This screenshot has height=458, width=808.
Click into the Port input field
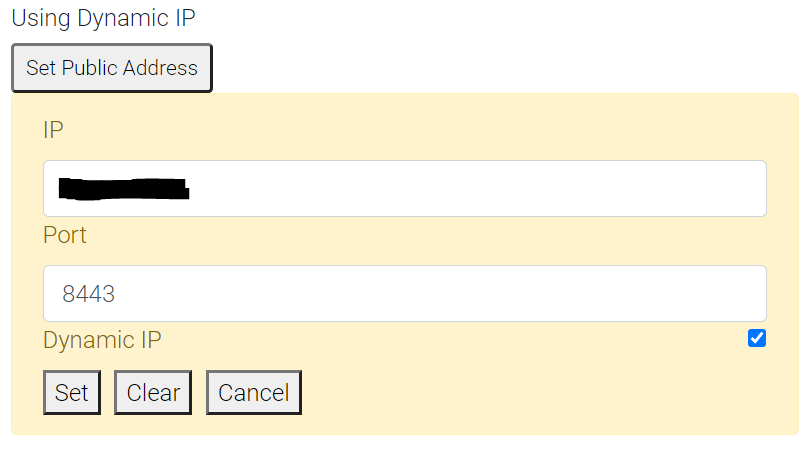(x=404, y=293)
